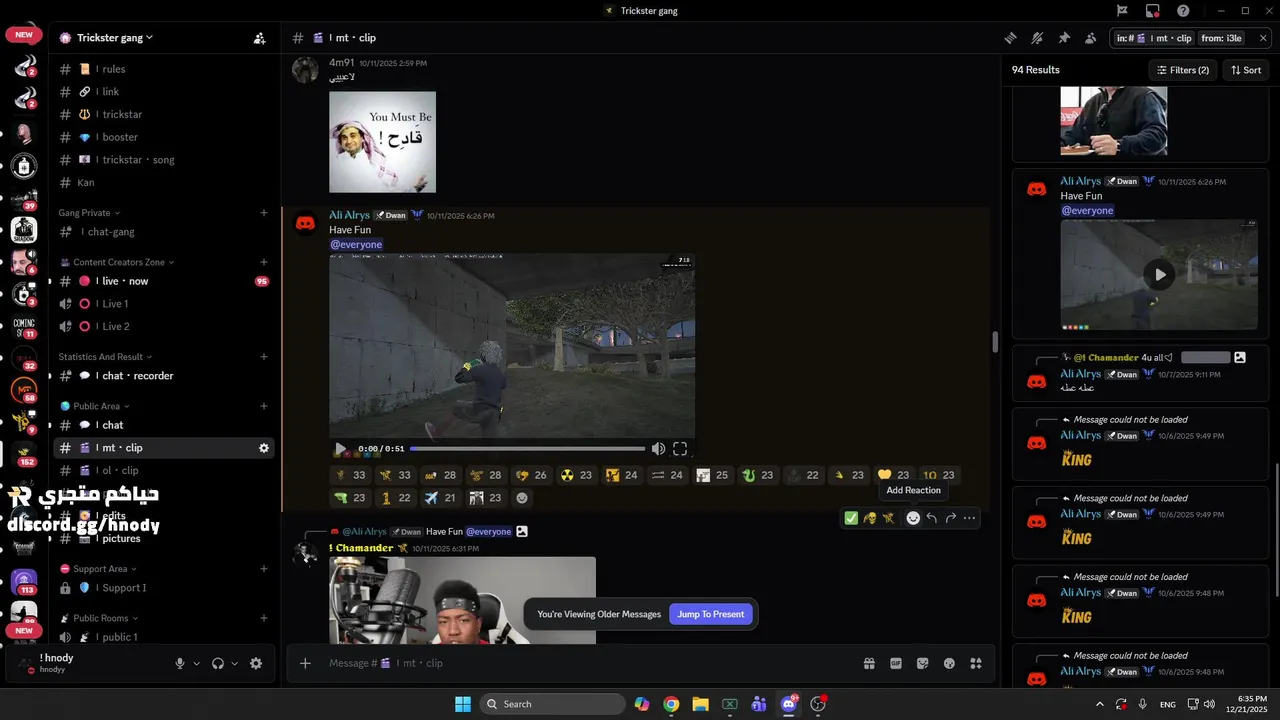Open the sticker picker

(x=923, y=663)
